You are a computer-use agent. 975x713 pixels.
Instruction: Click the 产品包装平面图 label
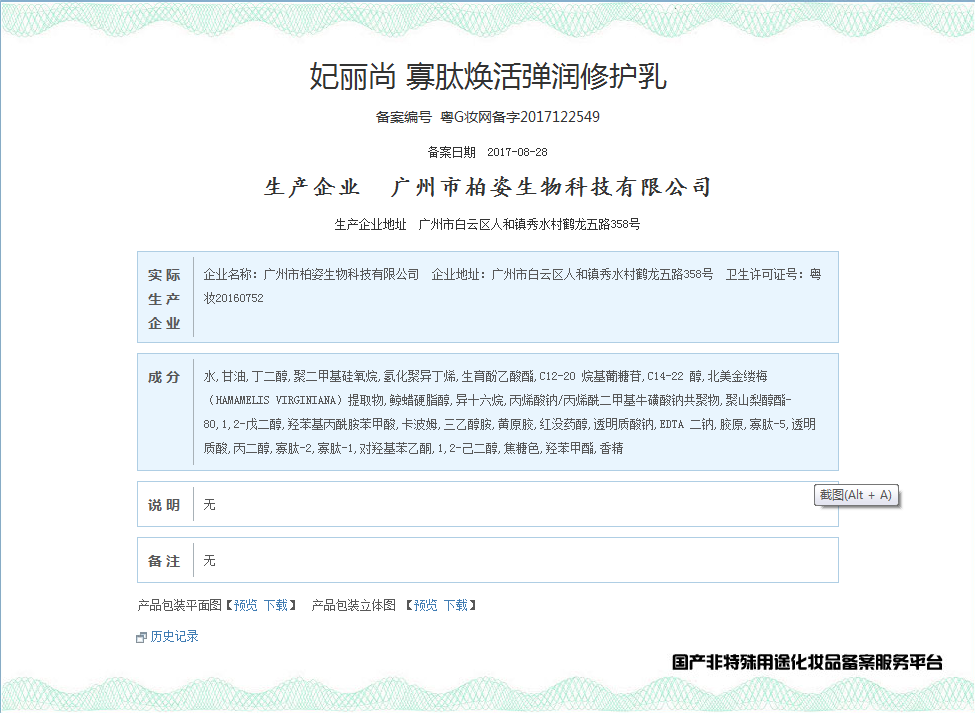click(180, 605)
